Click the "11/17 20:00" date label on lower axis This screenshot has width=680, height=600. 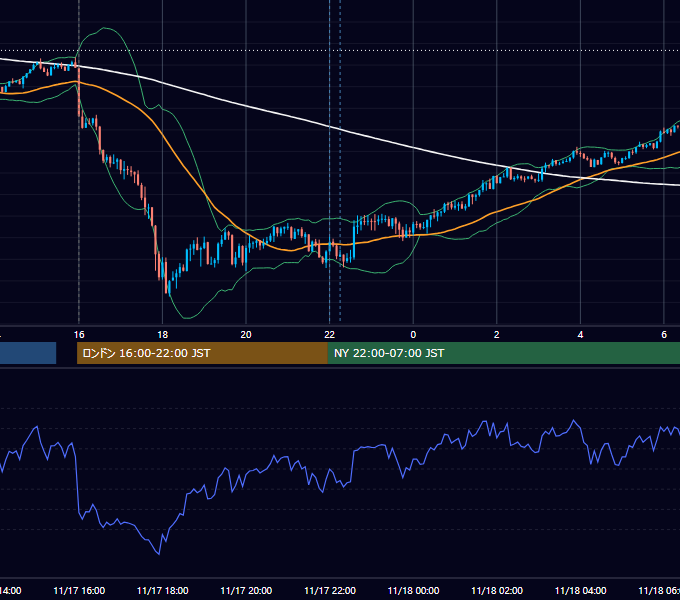point(246,590)
